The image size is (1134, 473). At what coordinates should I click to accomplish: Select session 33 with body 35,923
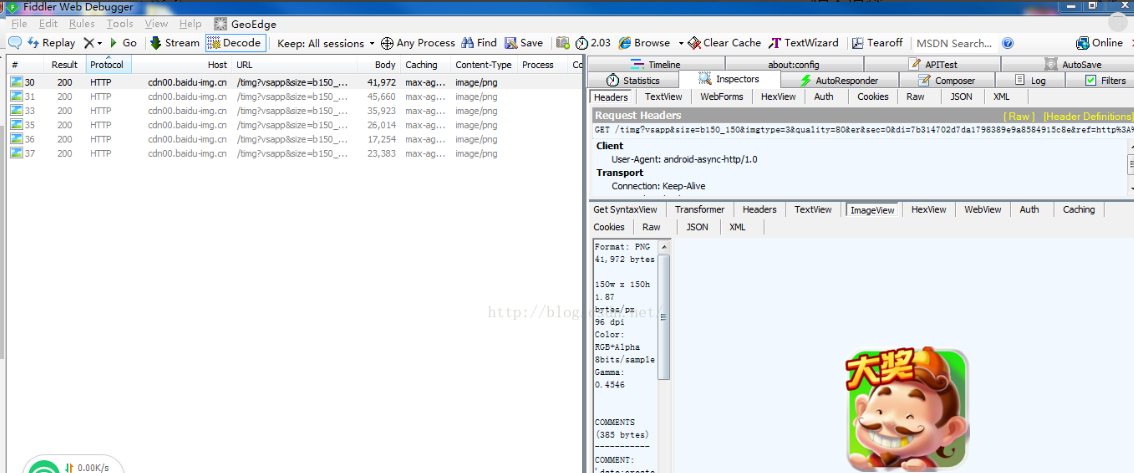click(293, 111)
